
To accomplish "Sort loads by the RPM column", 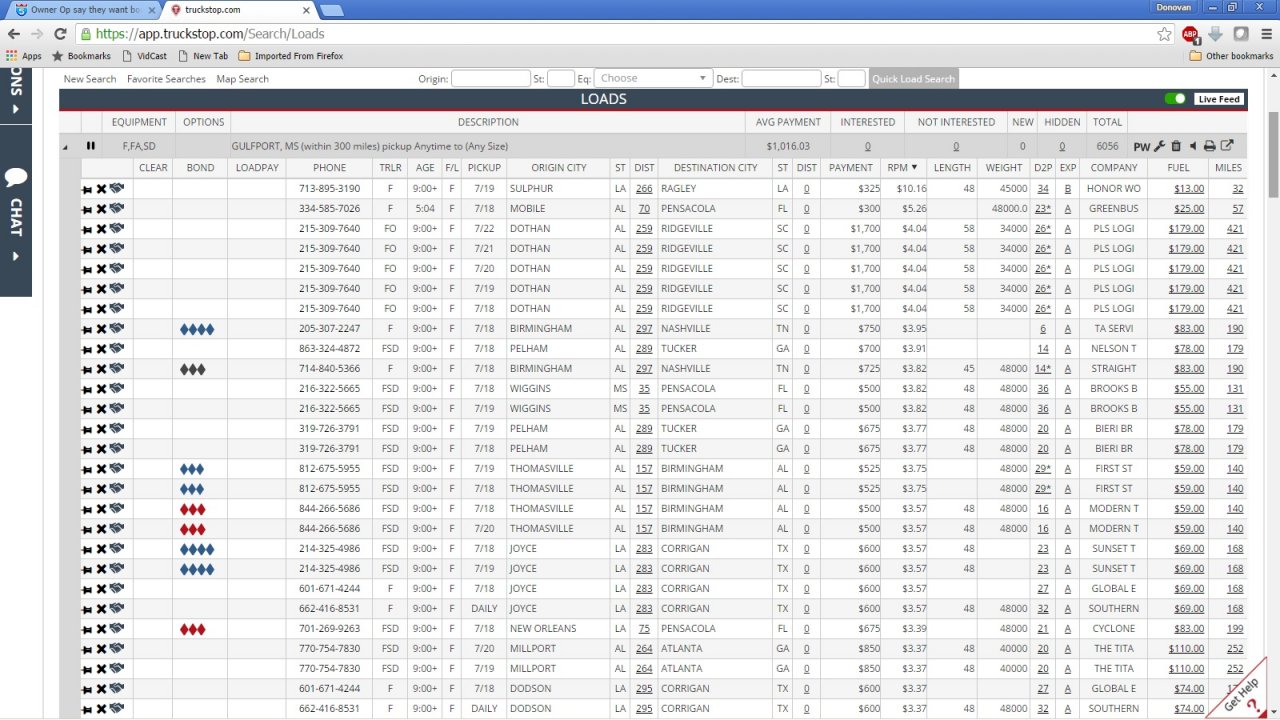I will (x=902, y=167).
